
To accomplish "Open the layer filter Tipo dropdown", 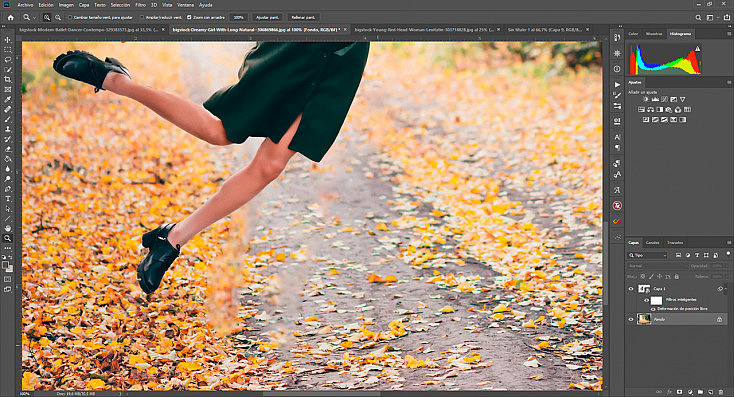I will pyautogui.click(x=648, y=255).
